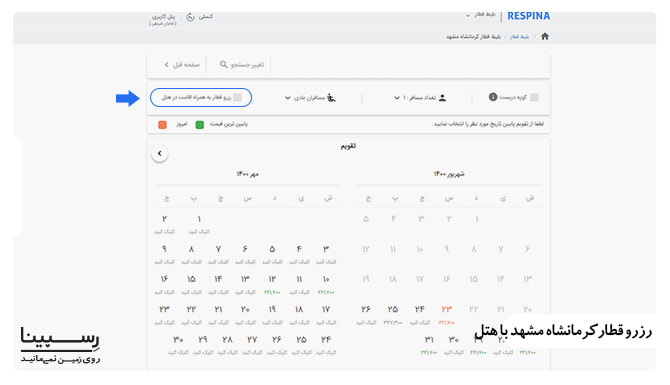Select day 30 of Shahrivar
This screenshot has width=670, height=385.
tap(453, 344)
